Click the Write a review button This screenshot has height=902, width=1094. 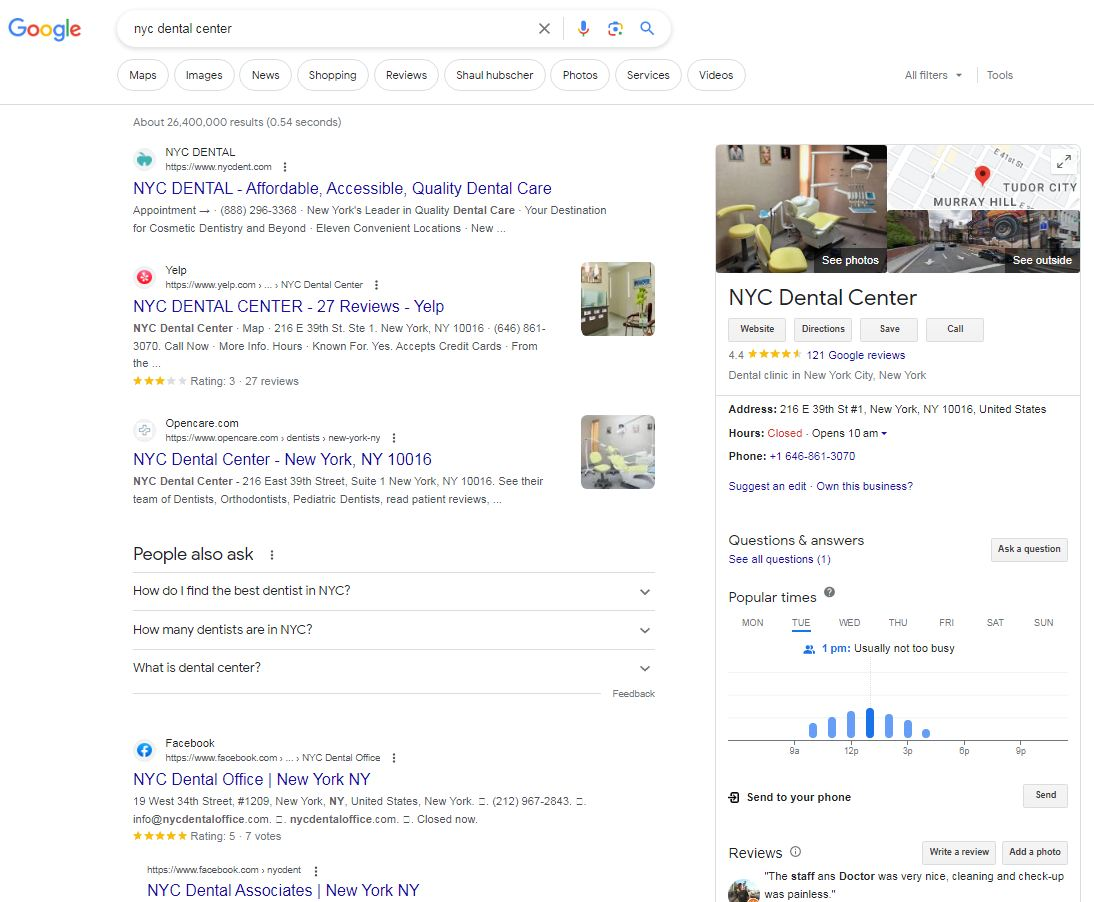pyautogui.click(x=959, y=852)
